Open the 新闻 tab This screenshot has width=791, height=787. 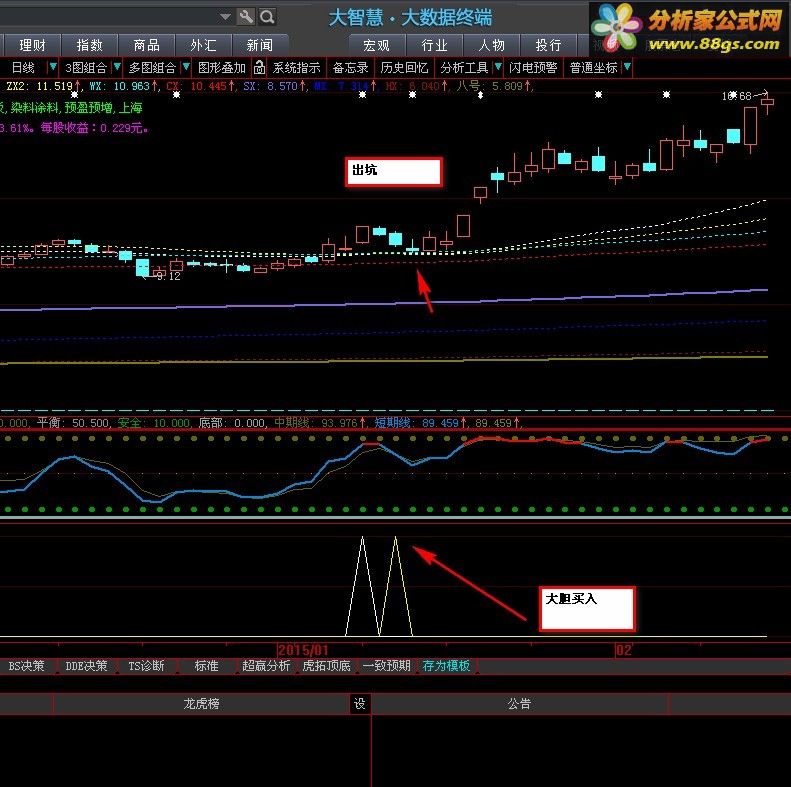260,45
